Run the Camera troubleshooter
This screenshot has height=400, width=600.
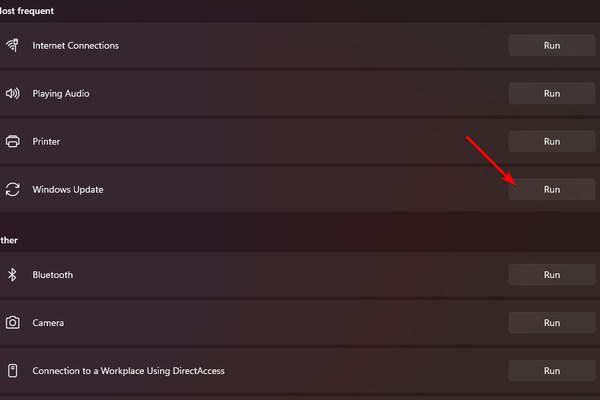pos(551,323)
